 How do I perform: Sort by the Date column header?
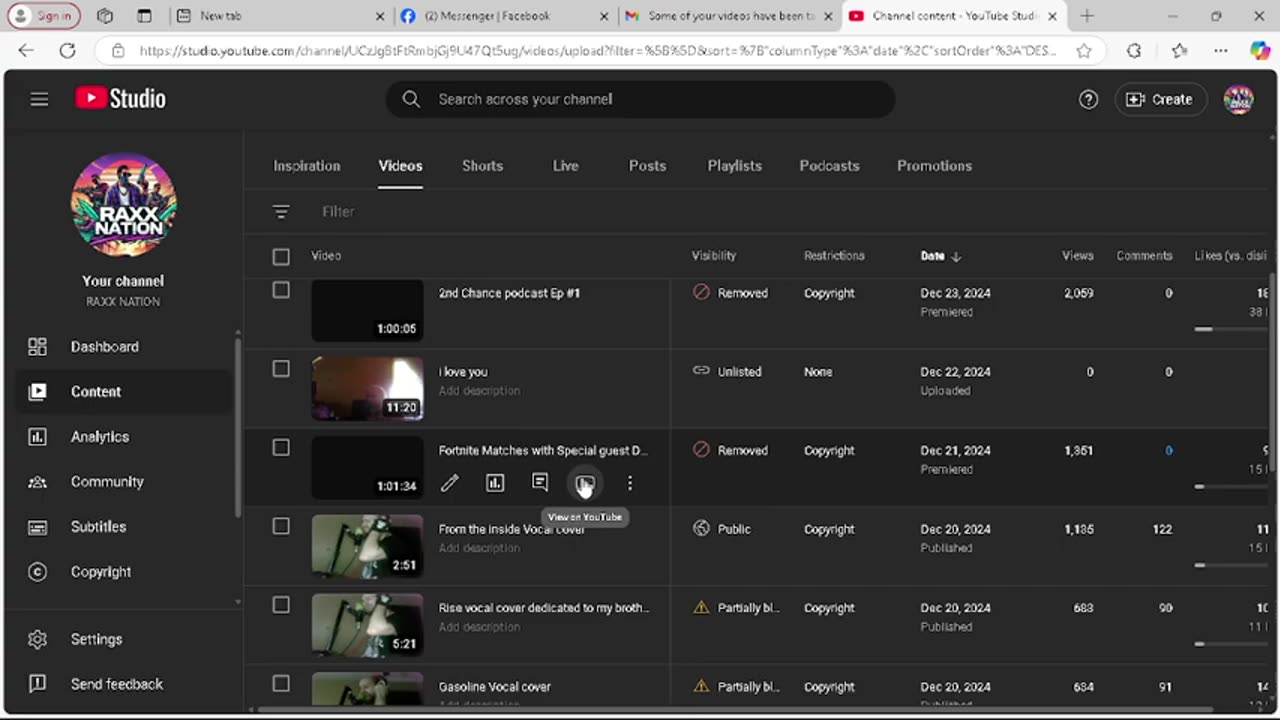[940, 256]
